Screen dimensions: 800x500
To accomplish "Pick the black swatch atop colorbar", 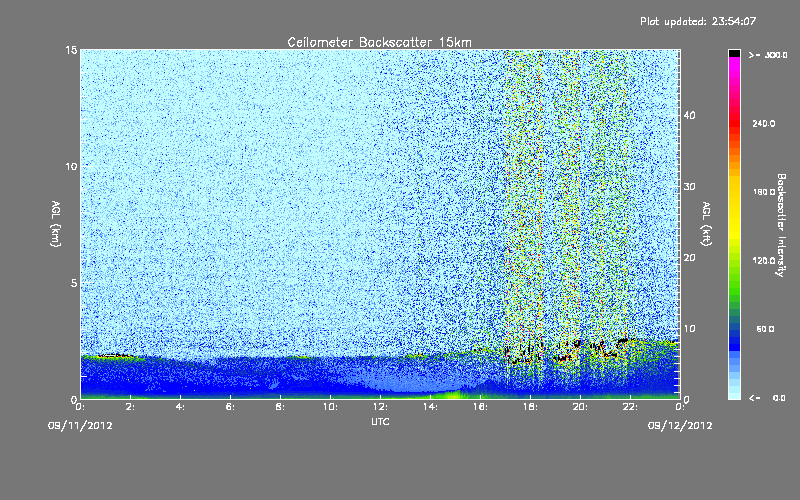I will [x=734, y=53].
